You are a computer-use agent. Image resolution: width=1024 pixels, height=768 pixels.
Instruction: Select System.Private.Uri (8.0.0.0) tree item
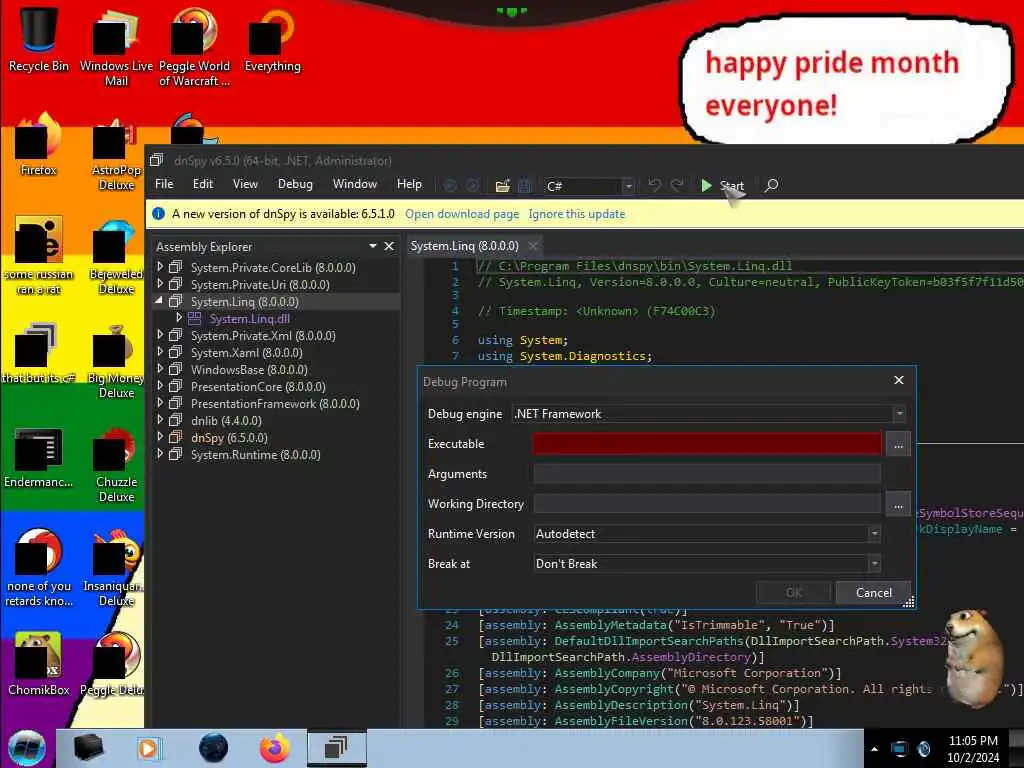coord(260,284)
